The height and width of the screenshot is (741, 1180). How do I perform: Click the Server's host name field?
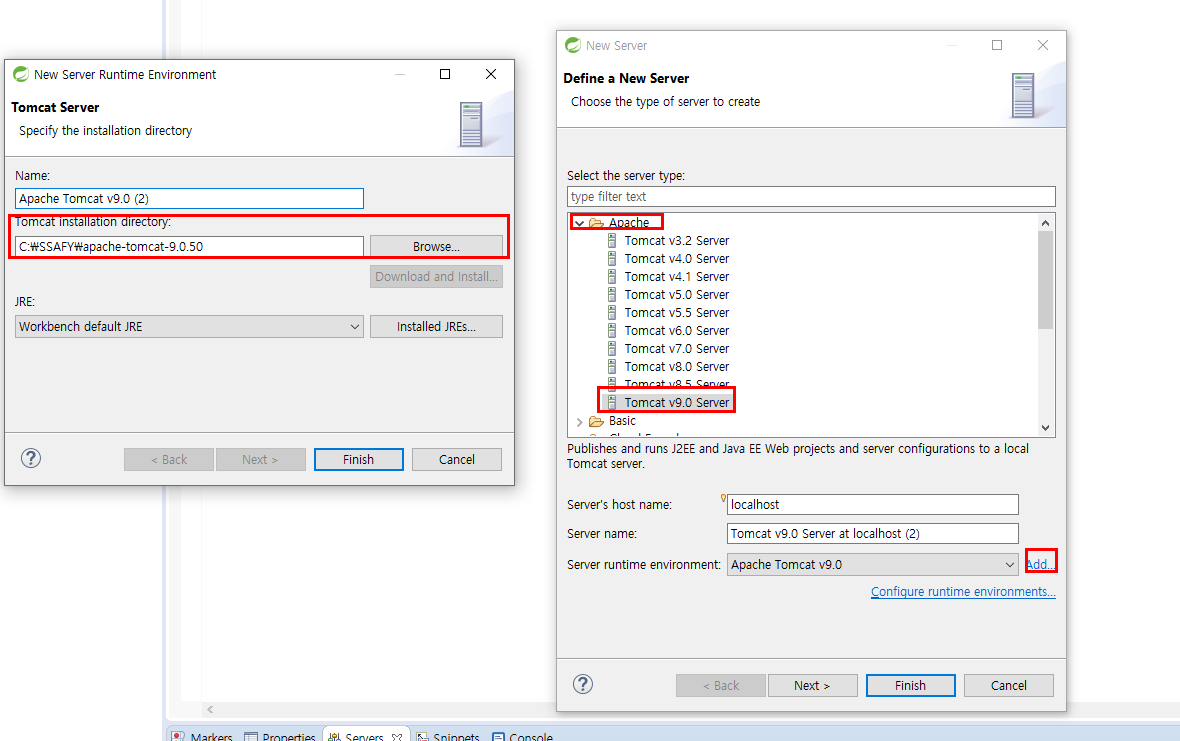click(x=873, y=505)
